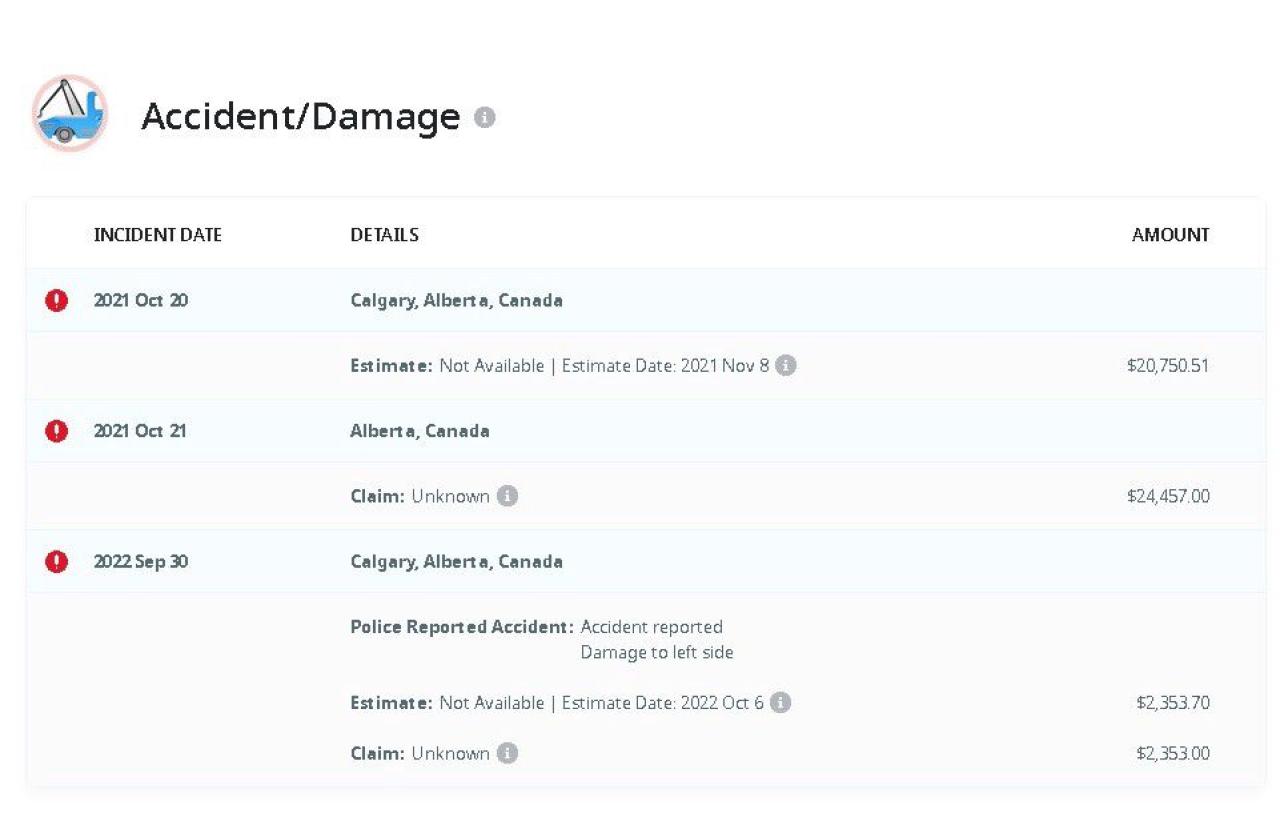The height and width of the screenshot is (813, 1280).
Task: Click the Accident reported text
Action: click(651, 627)
